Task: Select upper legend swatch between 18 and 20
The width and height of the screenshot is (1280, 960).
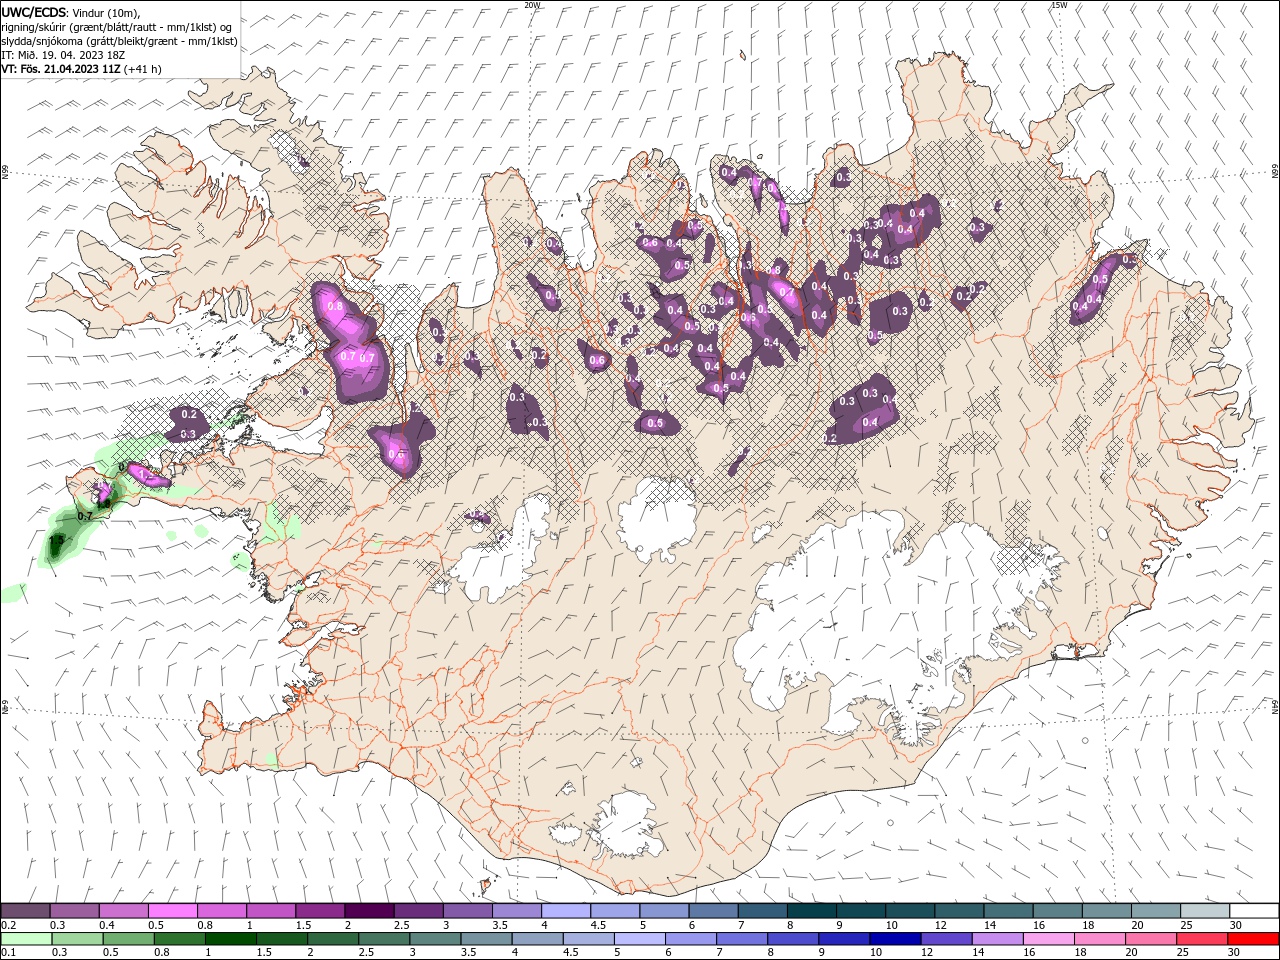Action: click(1107, 911)
